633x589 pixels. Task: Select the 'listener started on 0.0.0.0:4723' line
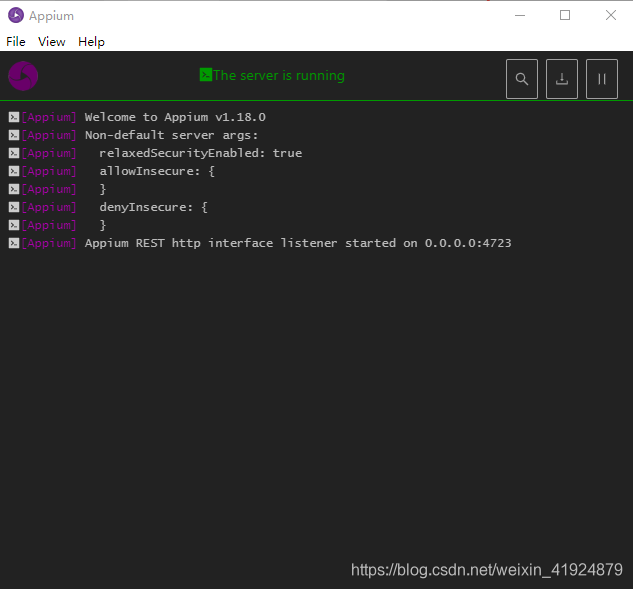tap(298, 243)
